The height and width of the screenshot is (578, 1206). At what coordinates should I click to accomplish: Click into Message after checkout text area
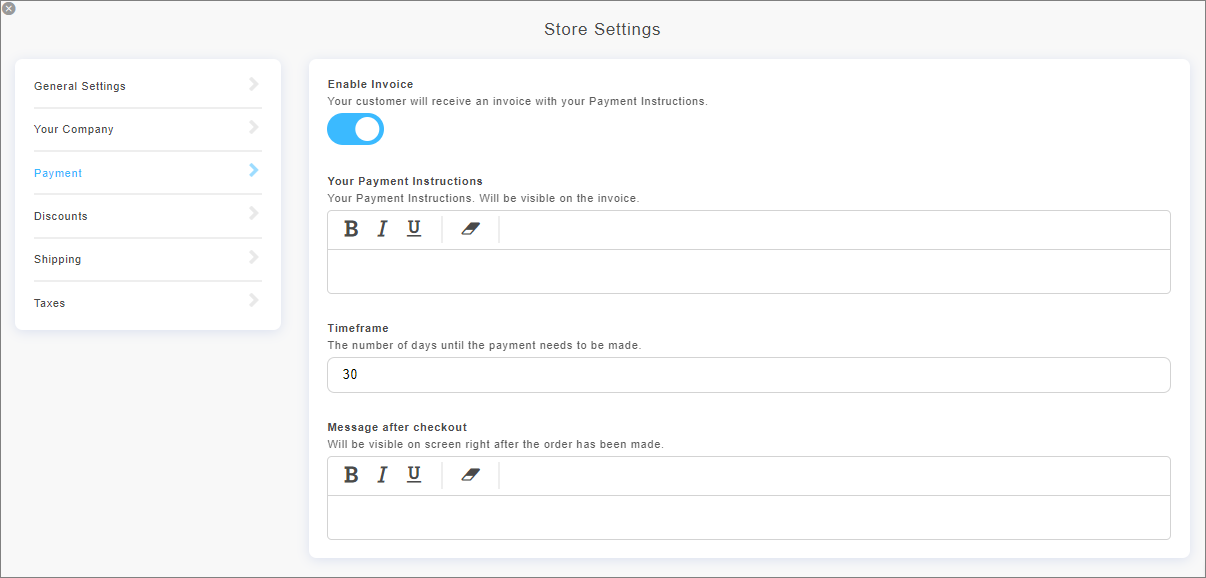(x=748, y=517)
